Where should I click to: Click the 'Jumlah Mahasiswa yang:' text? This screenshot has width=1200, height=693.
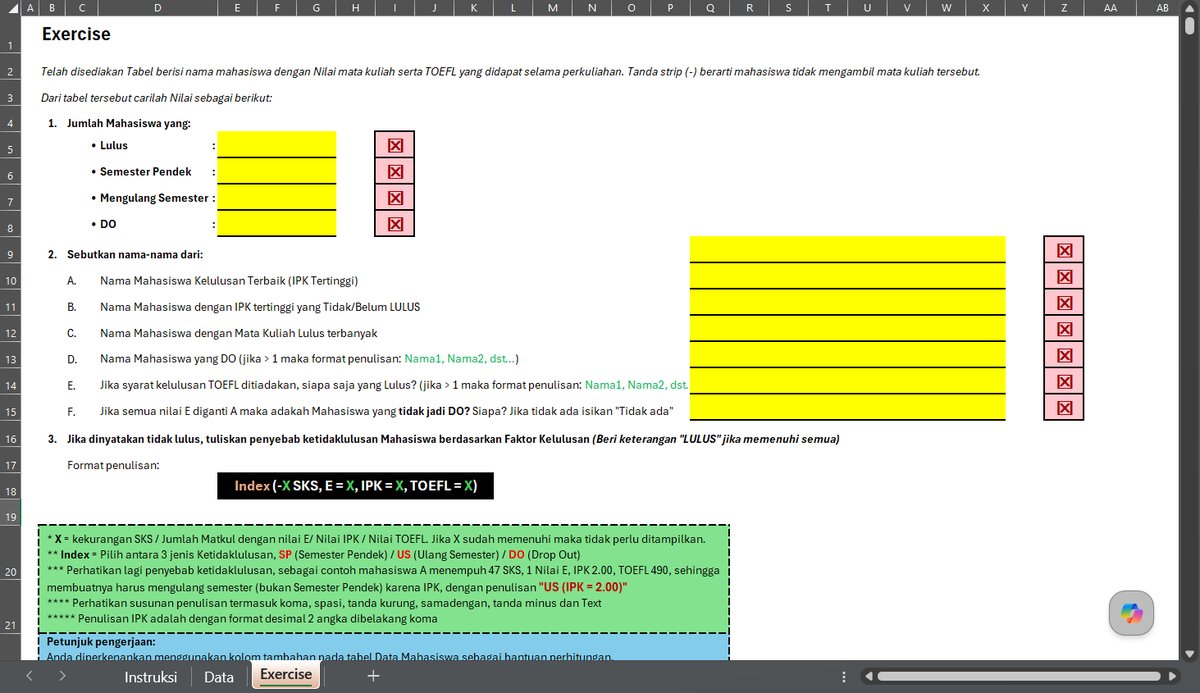pyautogui.click(x=128, y=124)
